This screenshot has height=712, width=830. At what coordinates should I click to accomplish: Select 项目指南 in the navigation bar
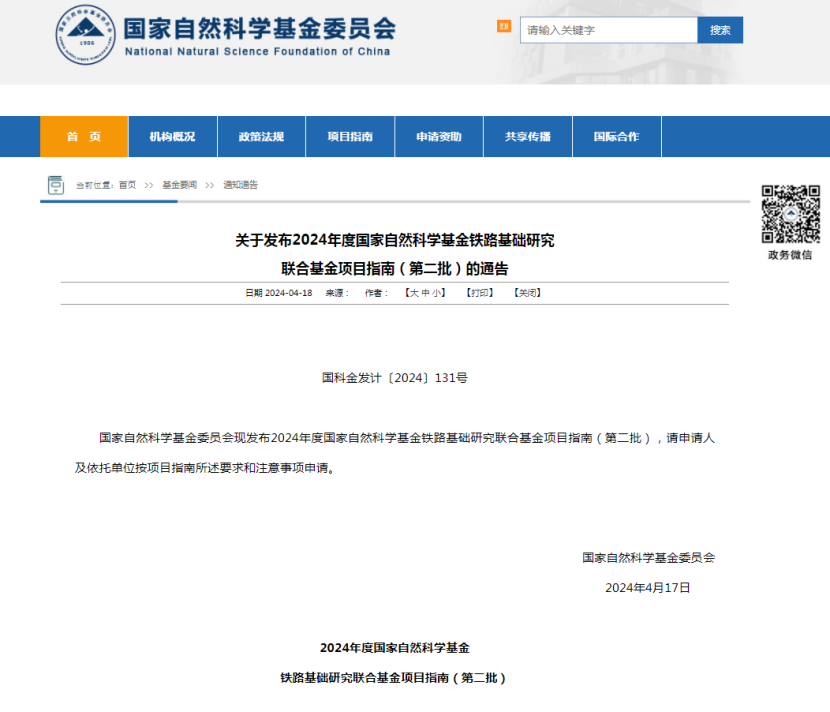coord(350,137)
